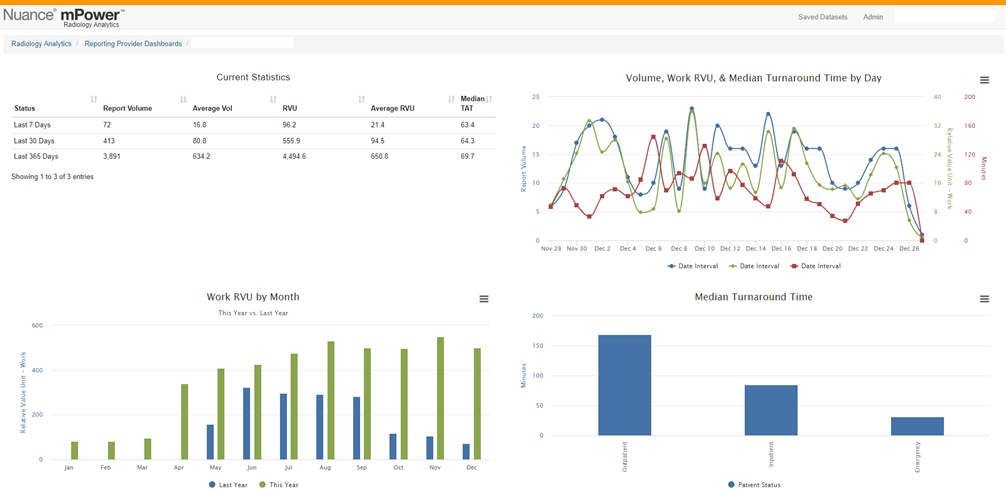Screen dimensions: 1006x492
Task: Toggle the red Date Interval legend series
Action: coord(815,266)
